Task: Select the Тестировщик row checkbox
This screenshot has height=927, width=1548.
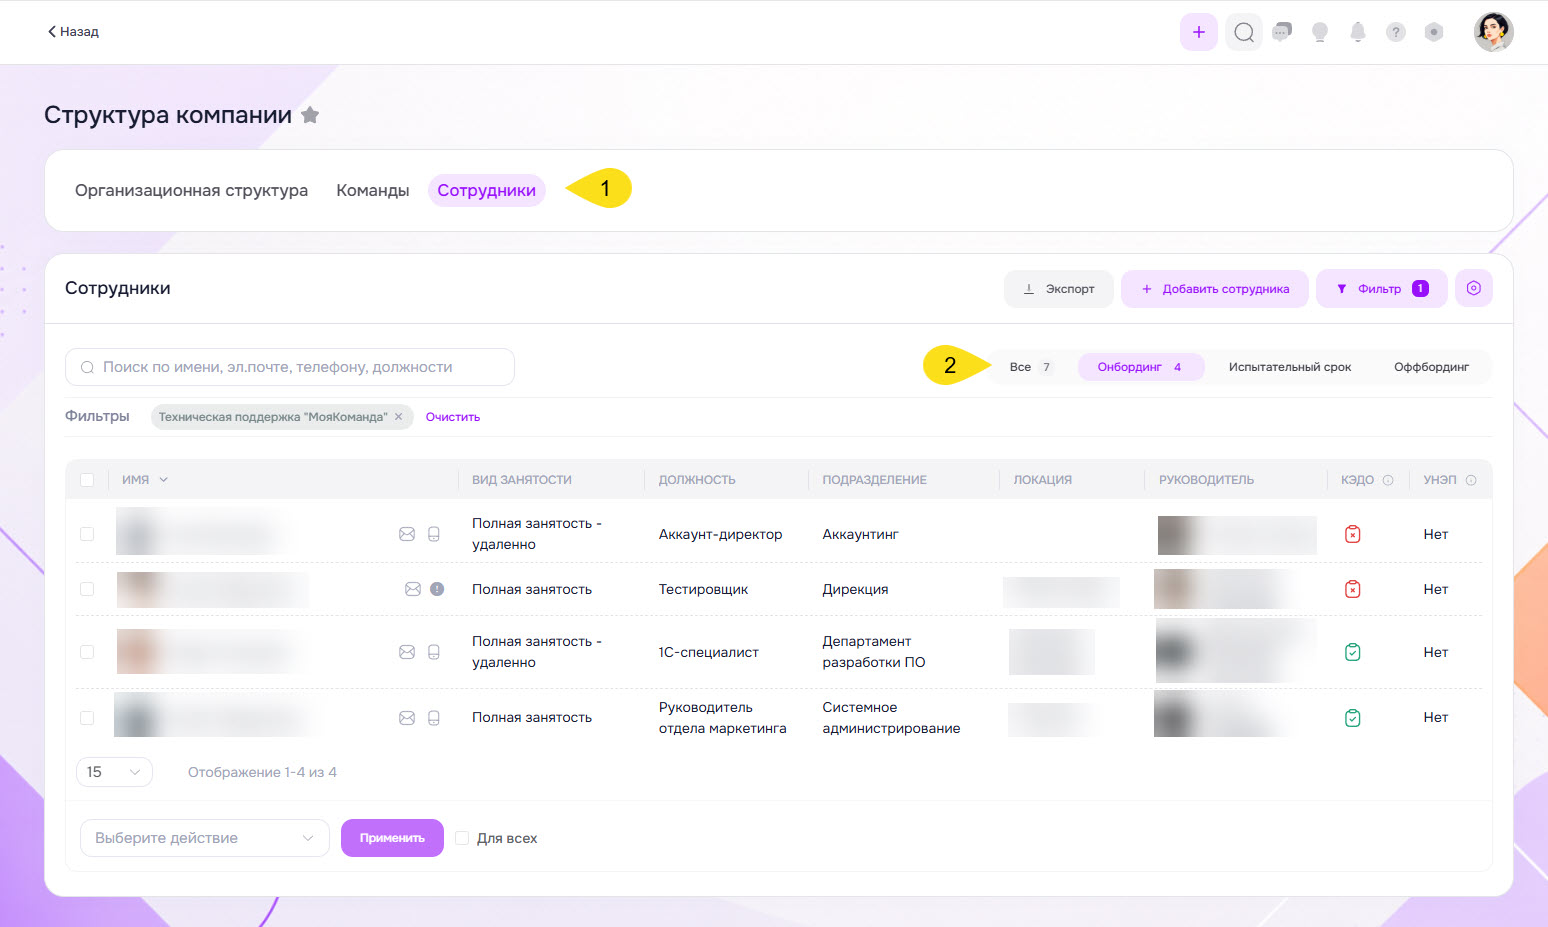Action: pos(87,589)
